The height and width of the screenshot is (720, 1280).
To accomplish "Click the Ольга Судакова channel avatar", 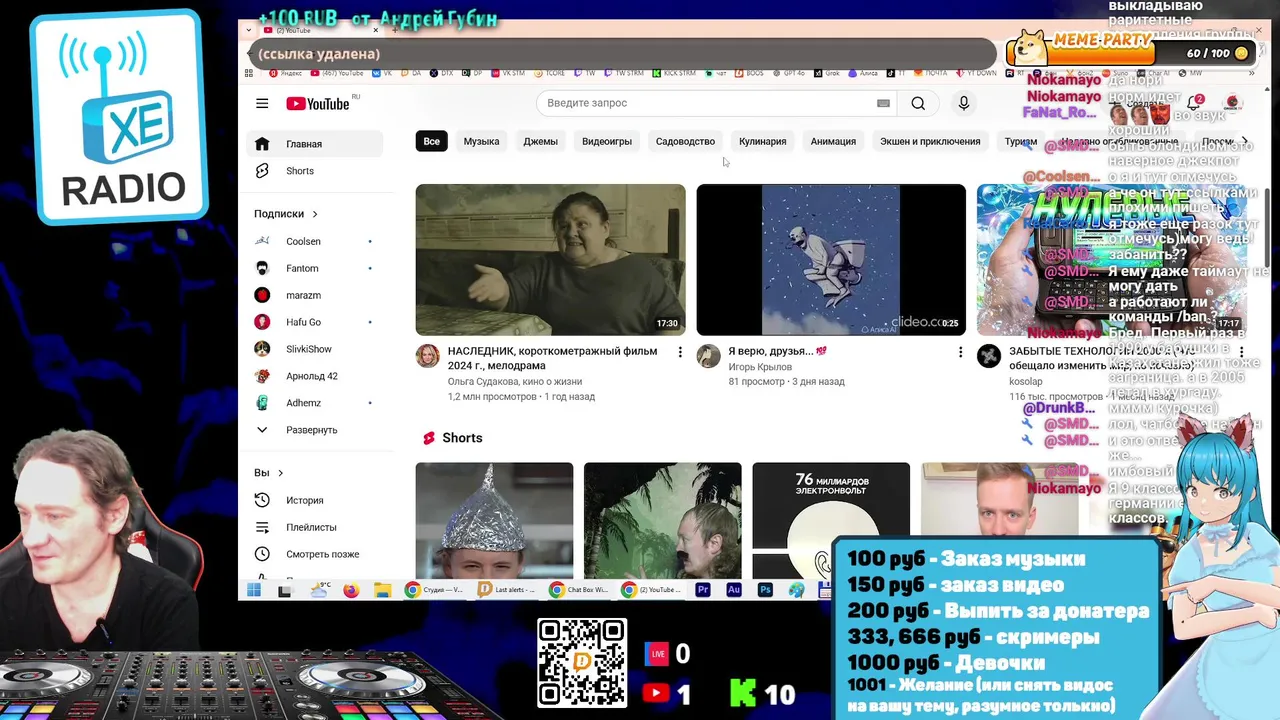I will click(428, 356).
